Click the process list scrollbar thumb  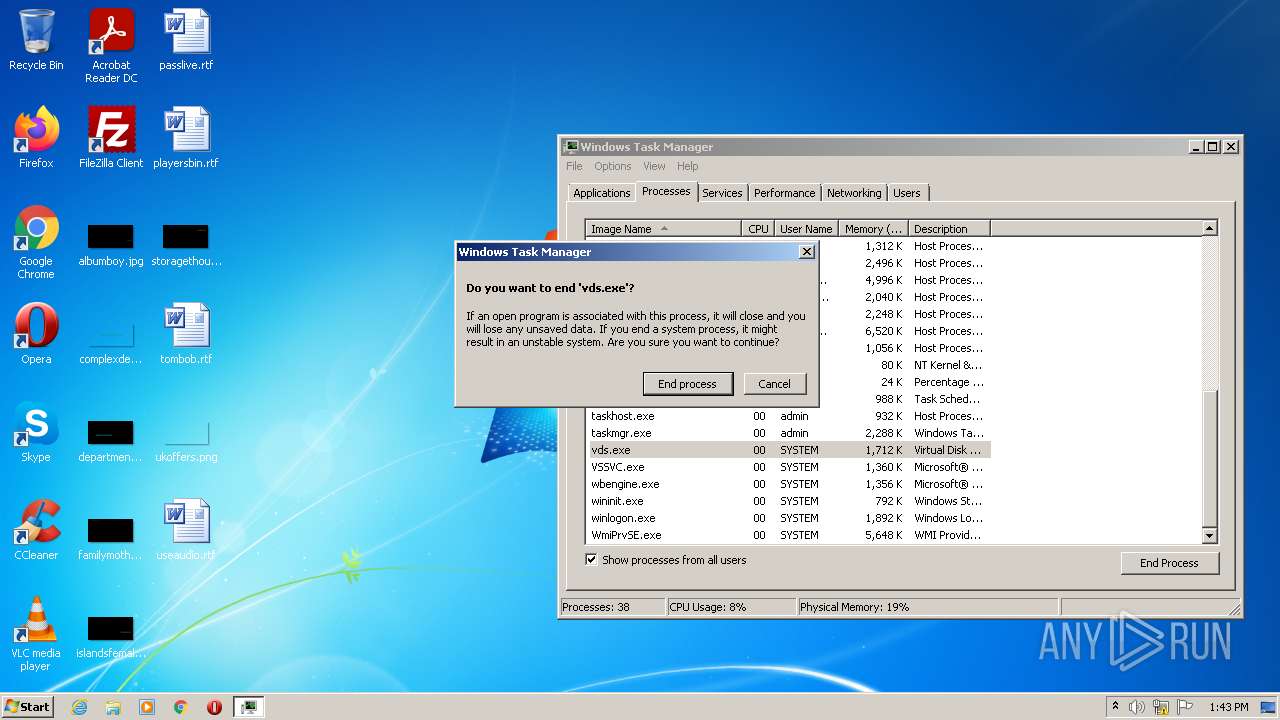click(1209, 457)
